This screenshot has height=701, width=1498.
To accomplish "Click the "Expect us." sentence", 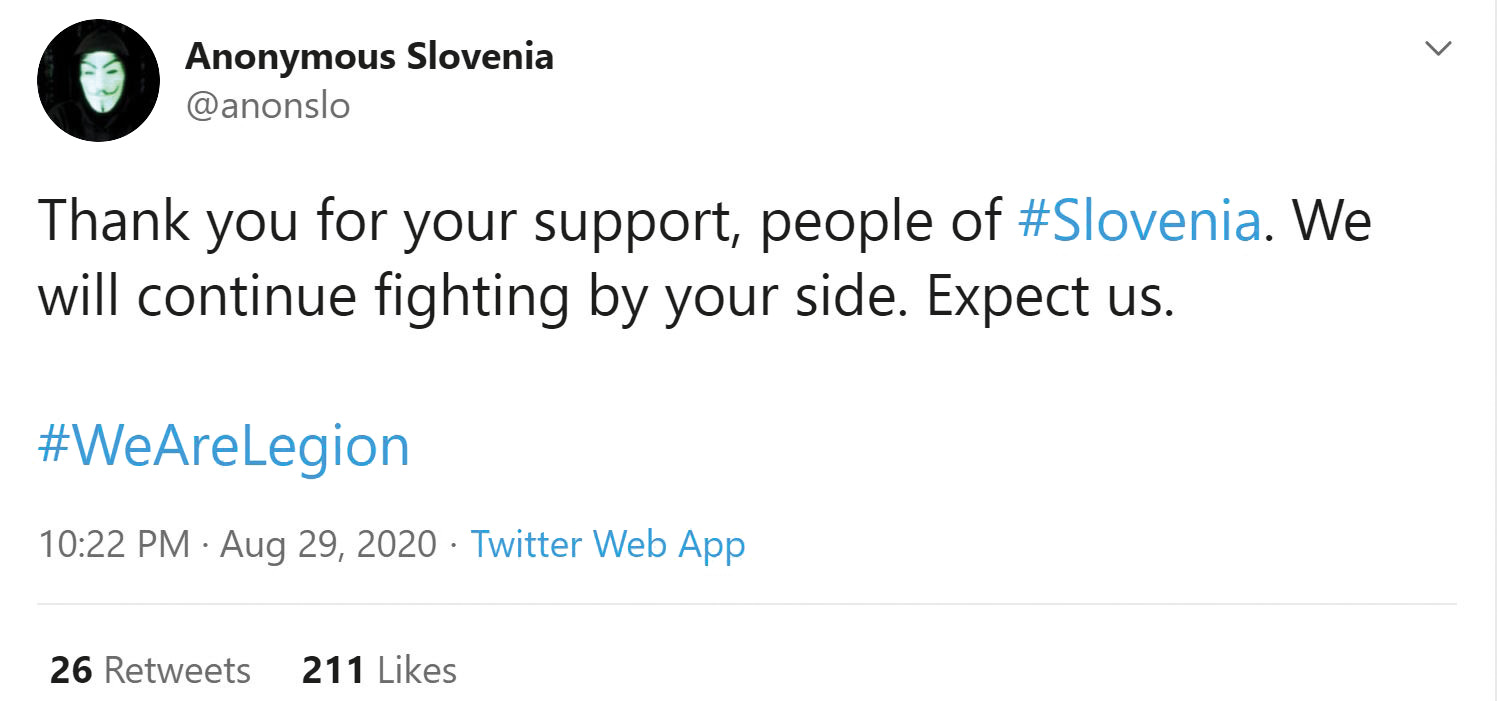I will 1049,298.
